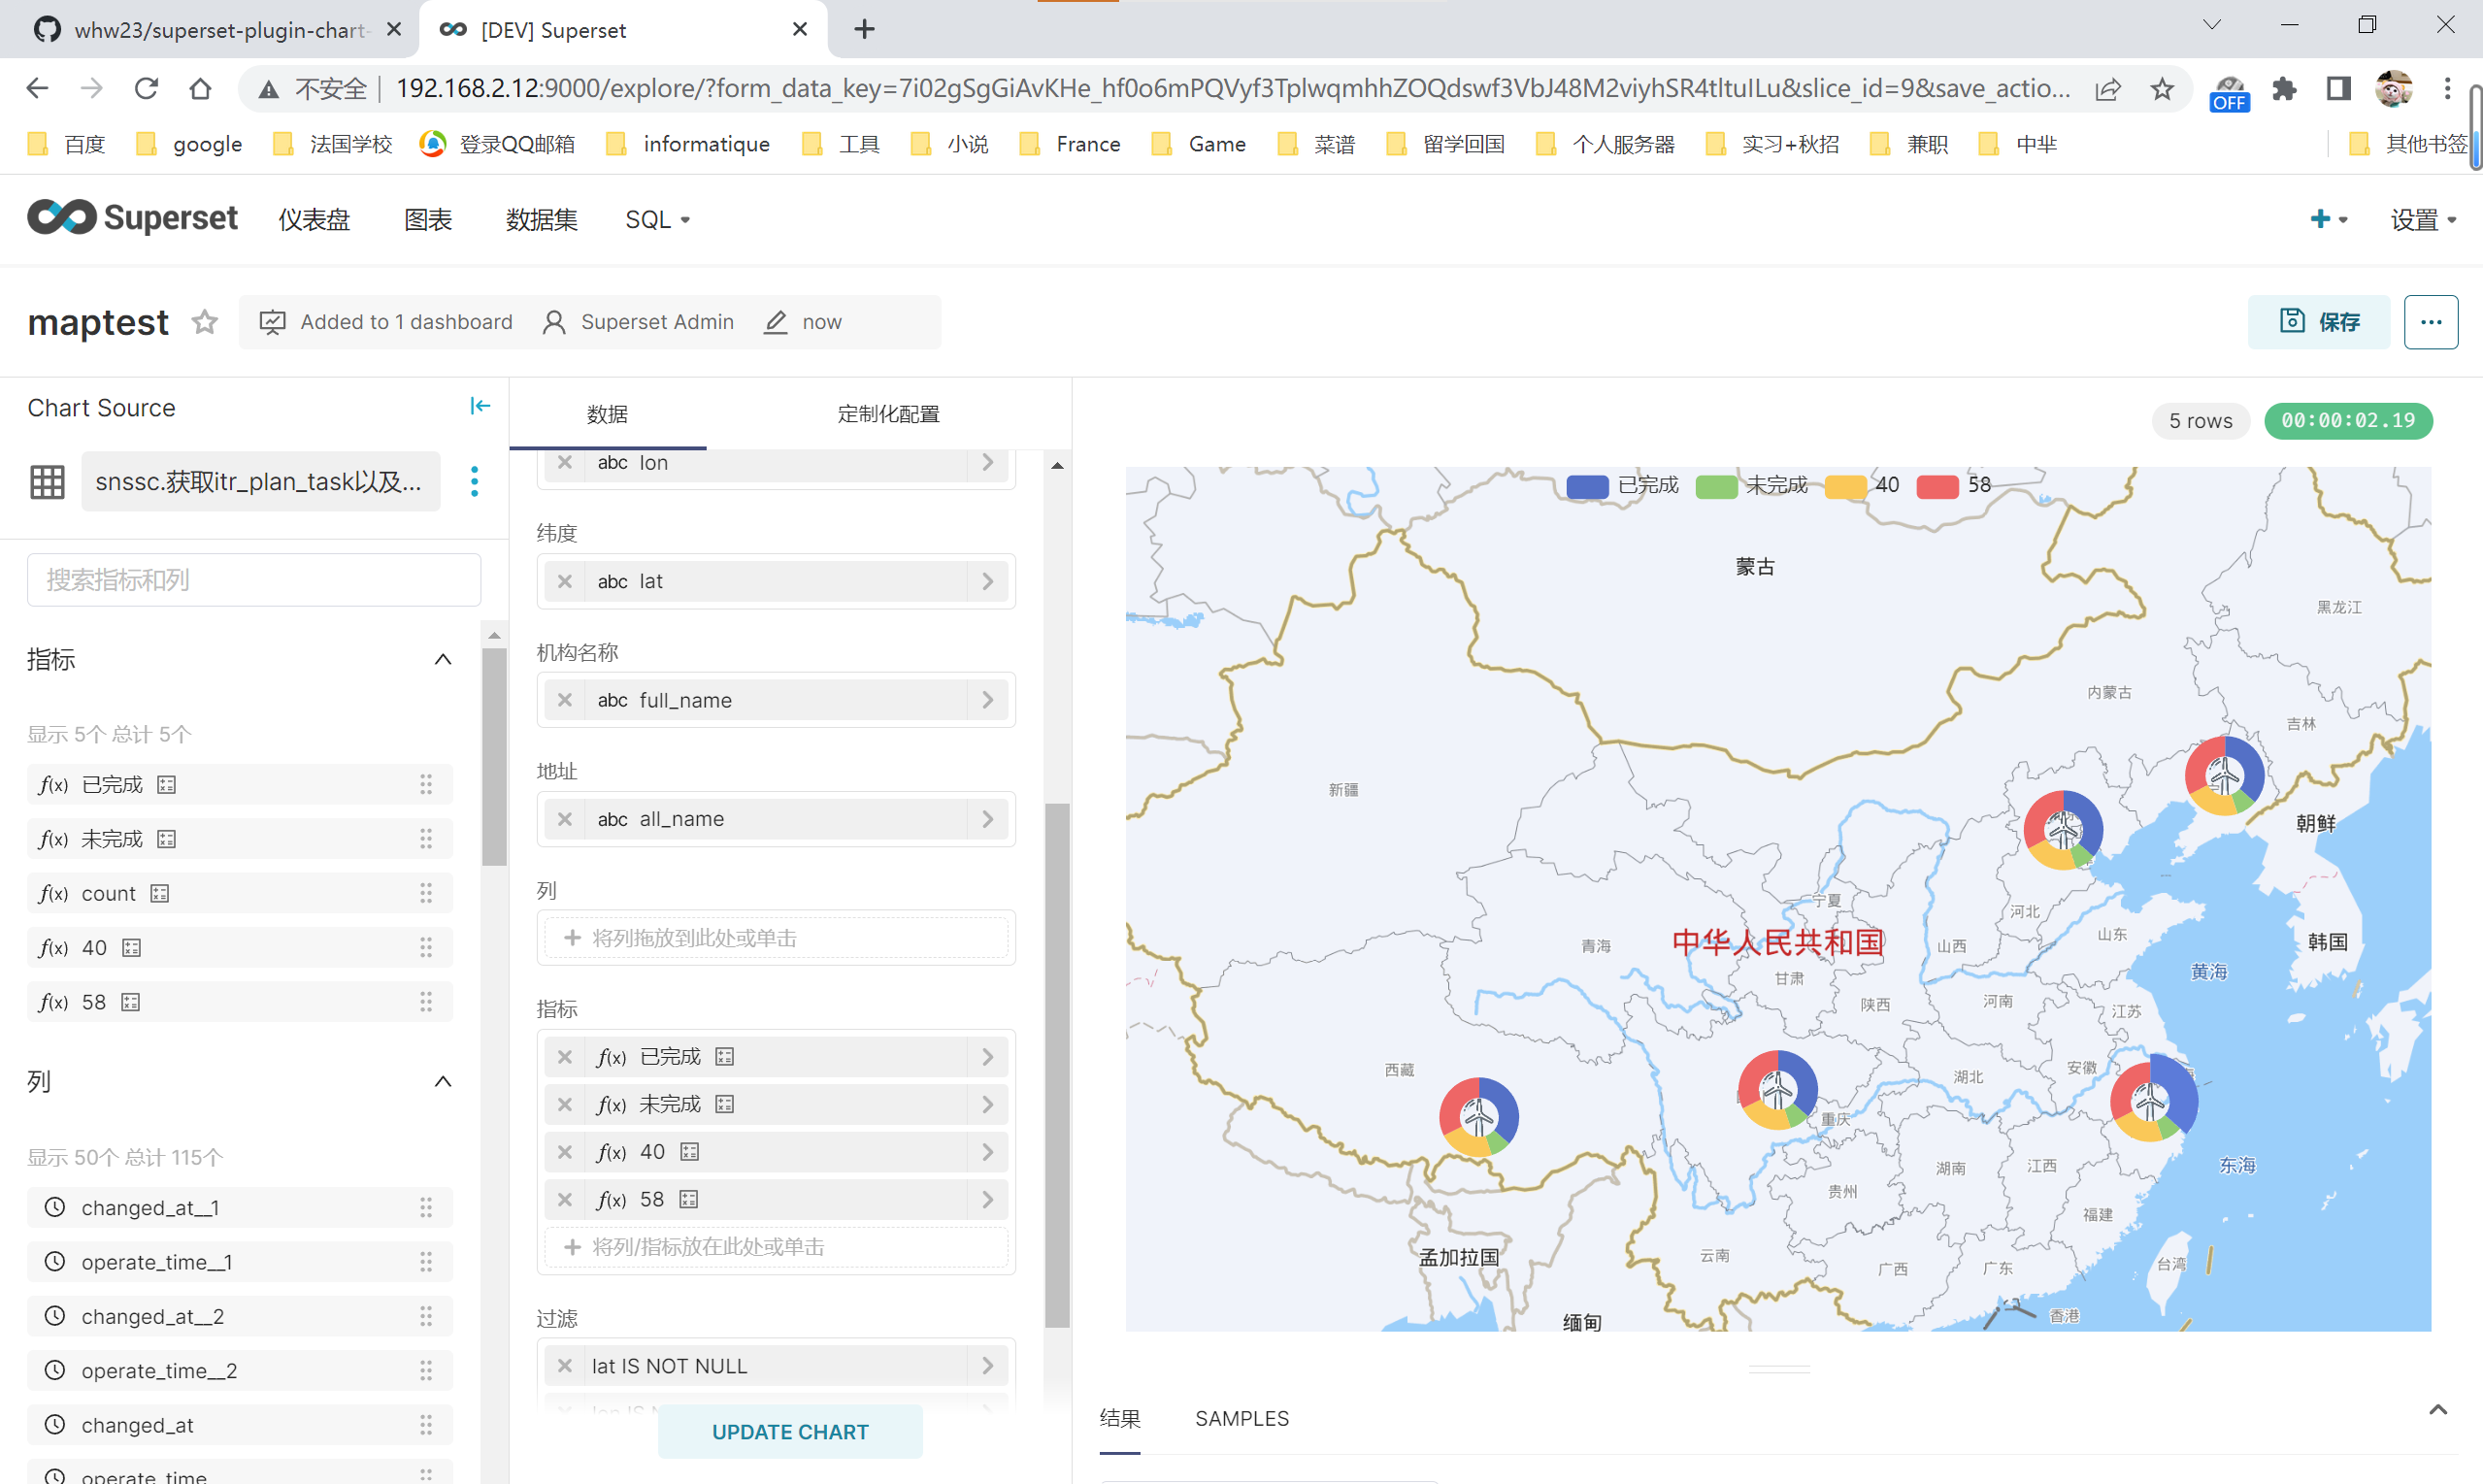Collapse the Chart Source panel arrow

[480, 406]
